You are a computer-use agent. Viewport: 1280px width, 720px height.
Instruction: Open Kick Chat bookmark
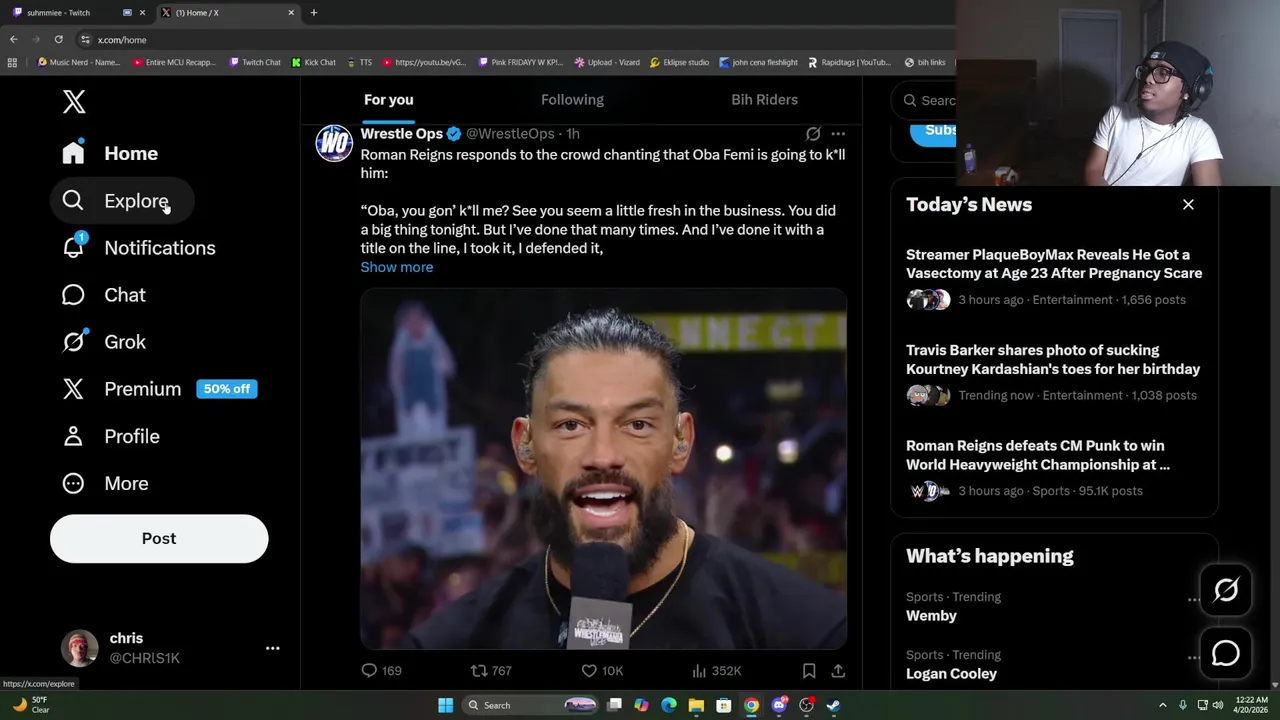tap(314, 62)
